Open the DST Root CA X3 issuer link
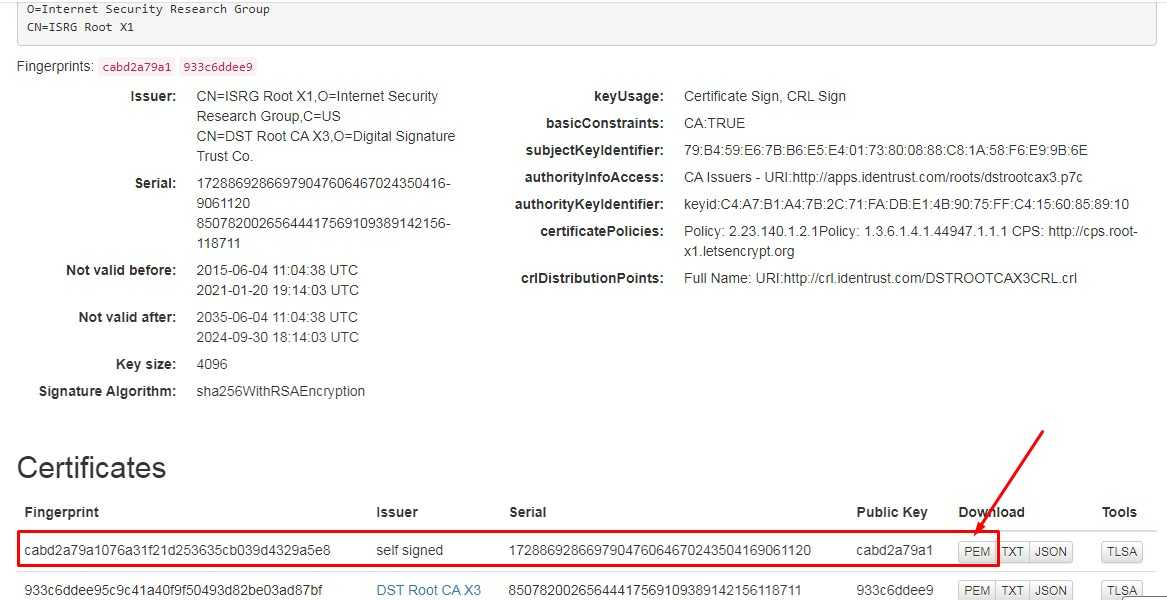This screenshot has height=600, width=1167. (428, 590)
